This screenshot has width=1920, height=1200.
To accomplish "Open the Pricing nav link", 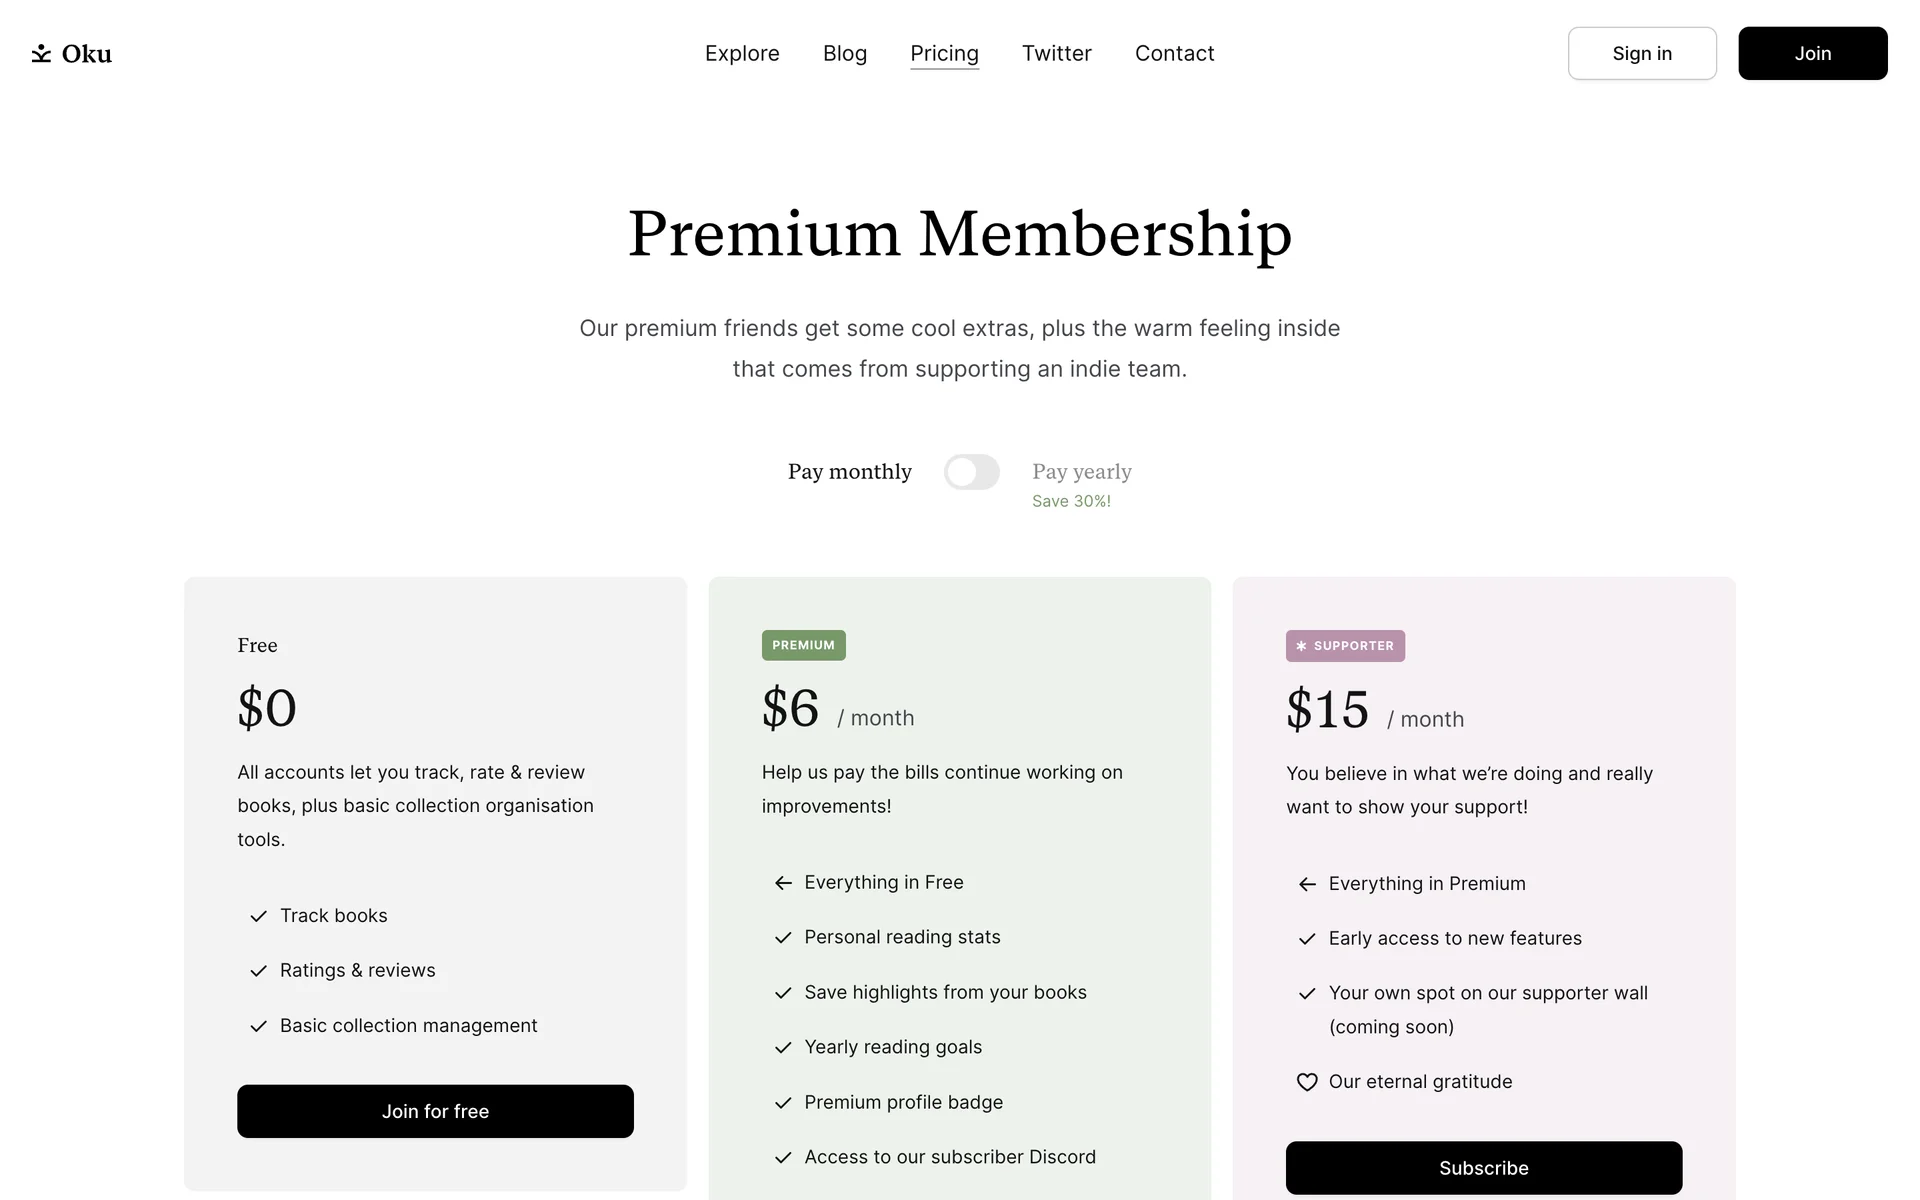I will 944,54.
